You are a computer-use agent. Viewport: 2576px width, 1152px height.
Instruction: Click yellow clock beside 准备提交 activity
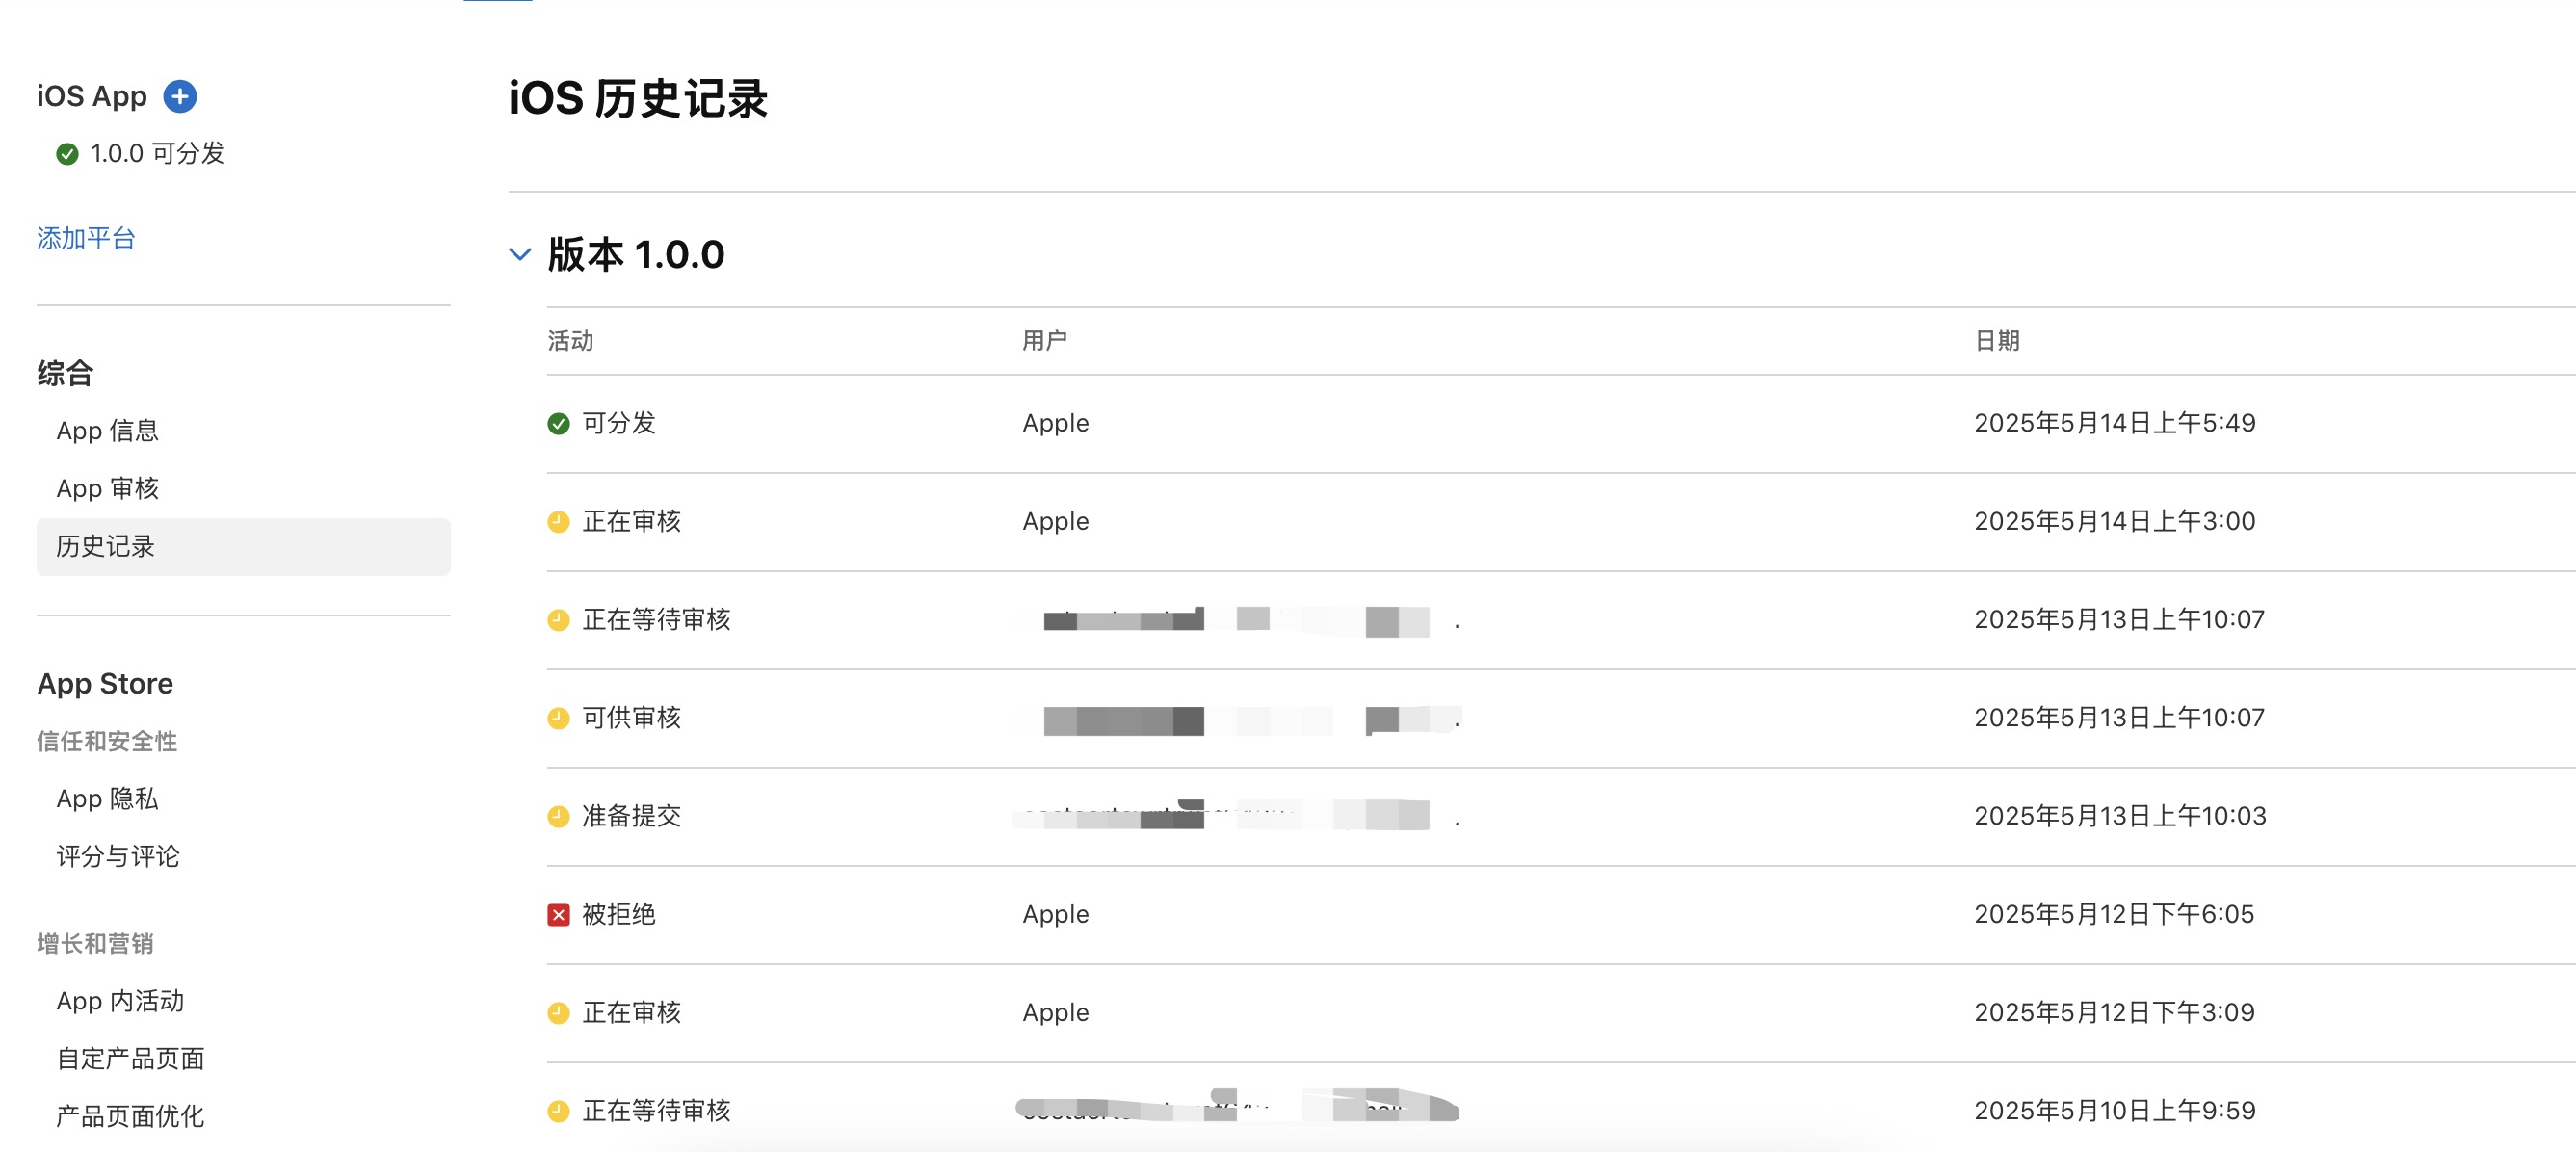tap(558, 816)
